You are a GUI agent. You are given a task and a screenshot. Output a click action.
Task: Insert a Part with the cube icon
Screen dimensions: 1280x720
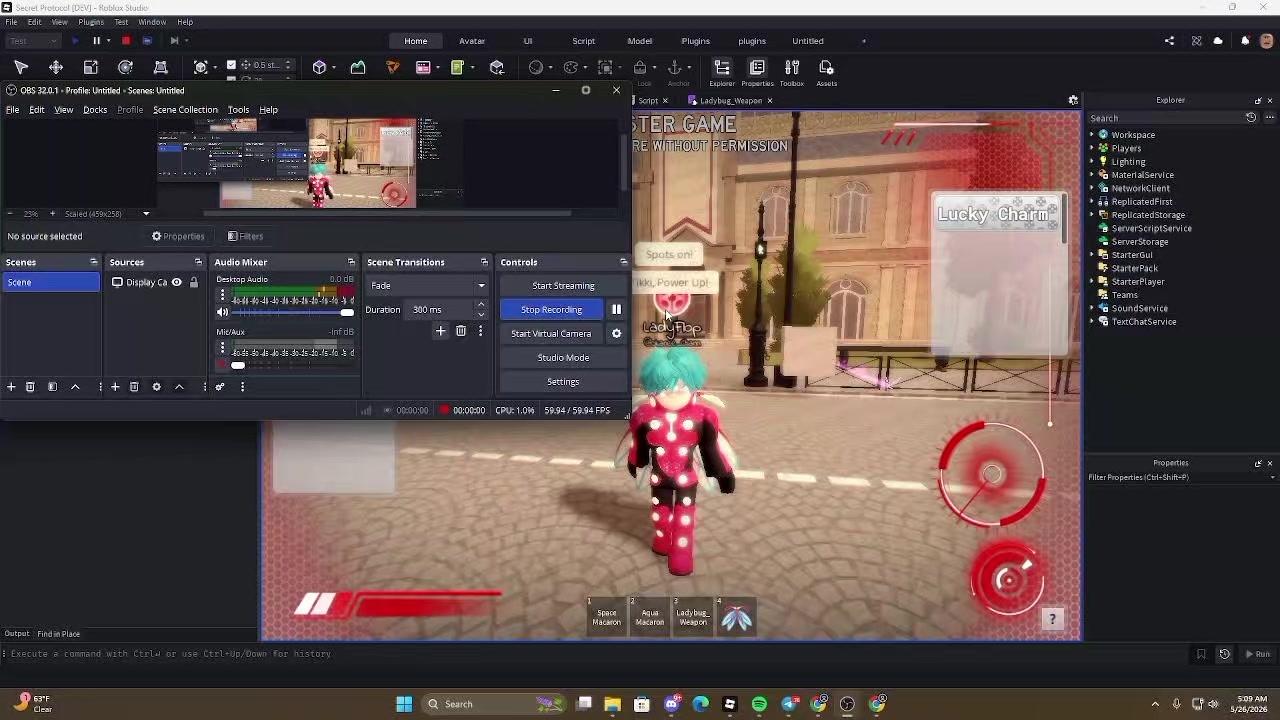click(x=319, y=67)
